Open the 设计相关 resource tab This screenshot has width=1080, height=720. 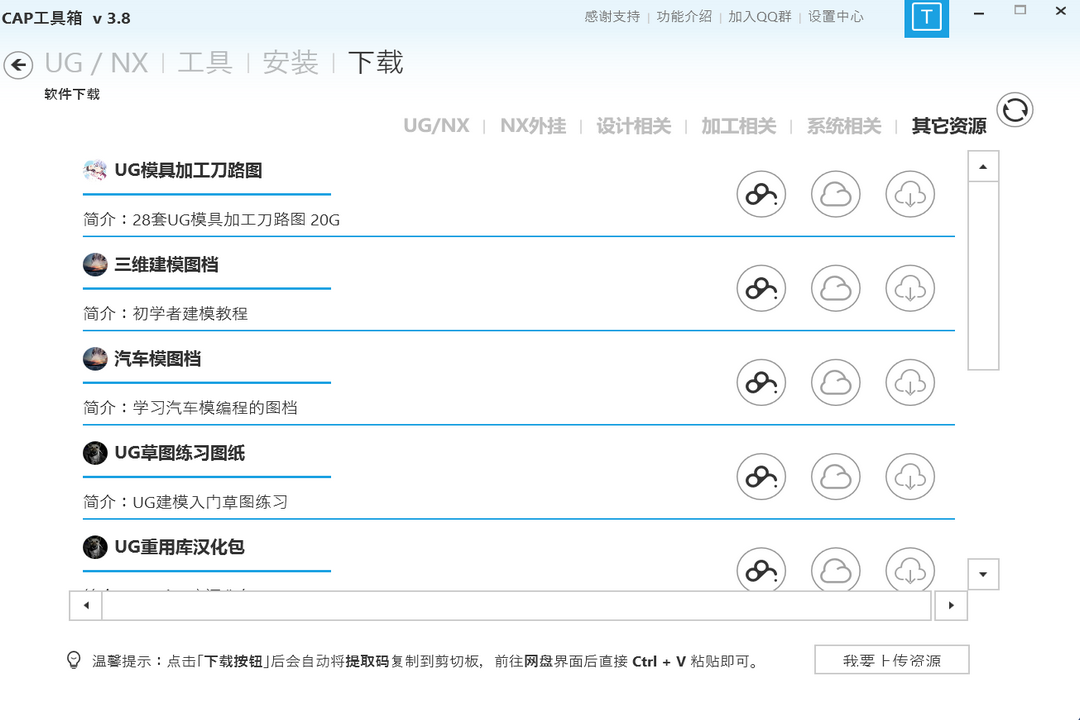tap(634, 126)
